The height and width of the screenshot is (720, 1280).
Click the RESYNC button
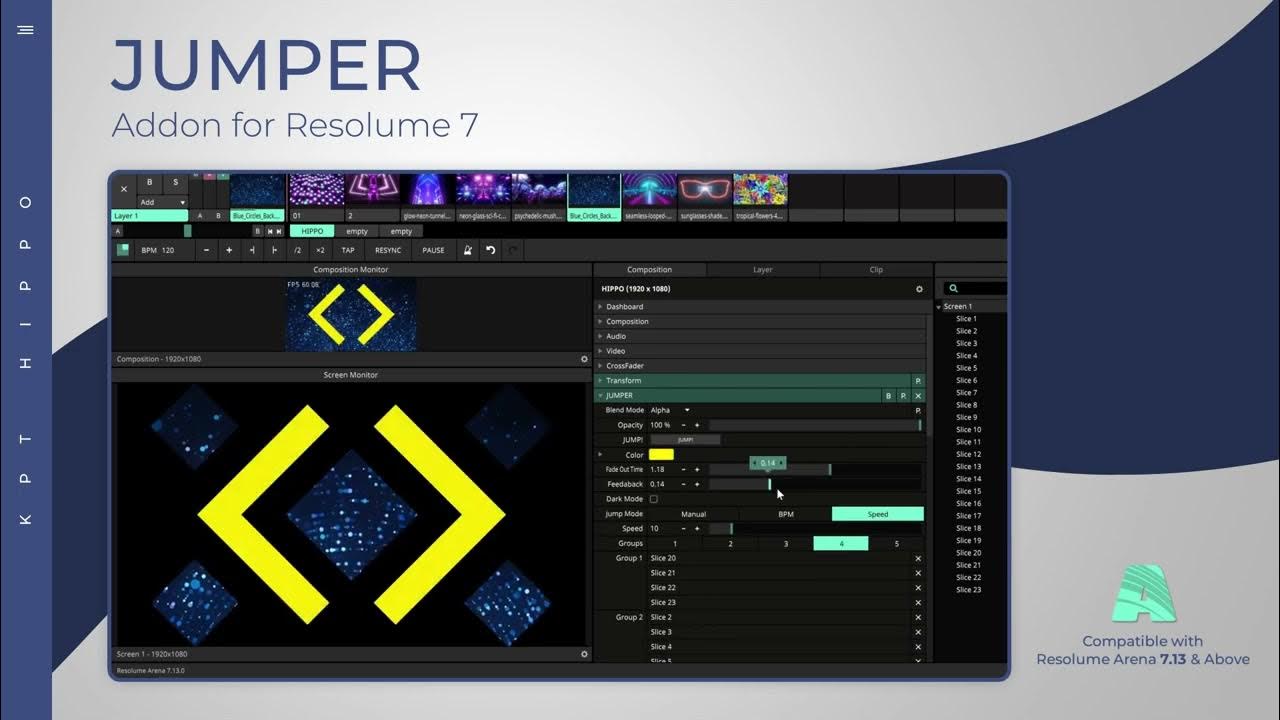pos(388,250)
